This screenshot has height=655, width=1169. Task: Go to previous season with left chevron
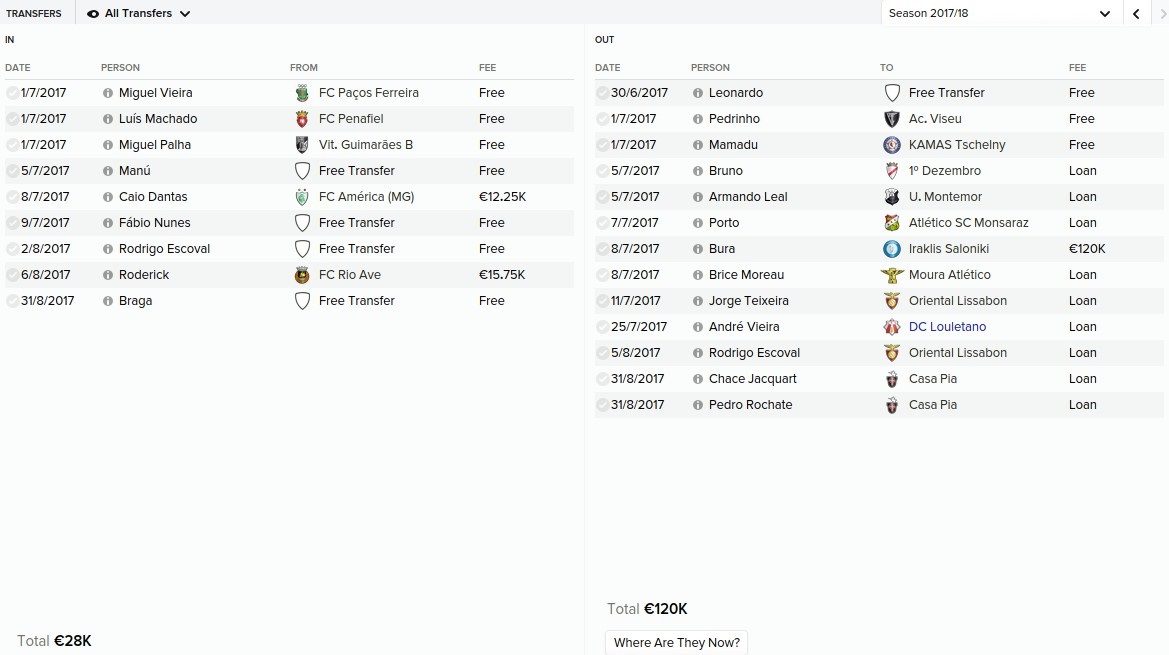pos(1136,13)
